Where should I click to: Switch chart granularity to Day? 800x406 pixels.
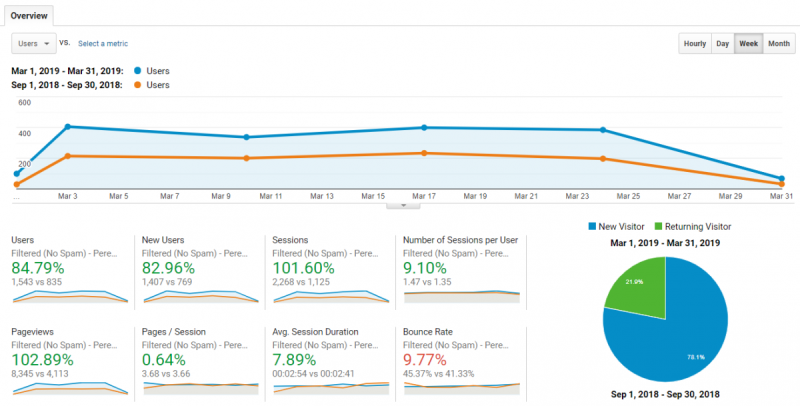point(722,44)
